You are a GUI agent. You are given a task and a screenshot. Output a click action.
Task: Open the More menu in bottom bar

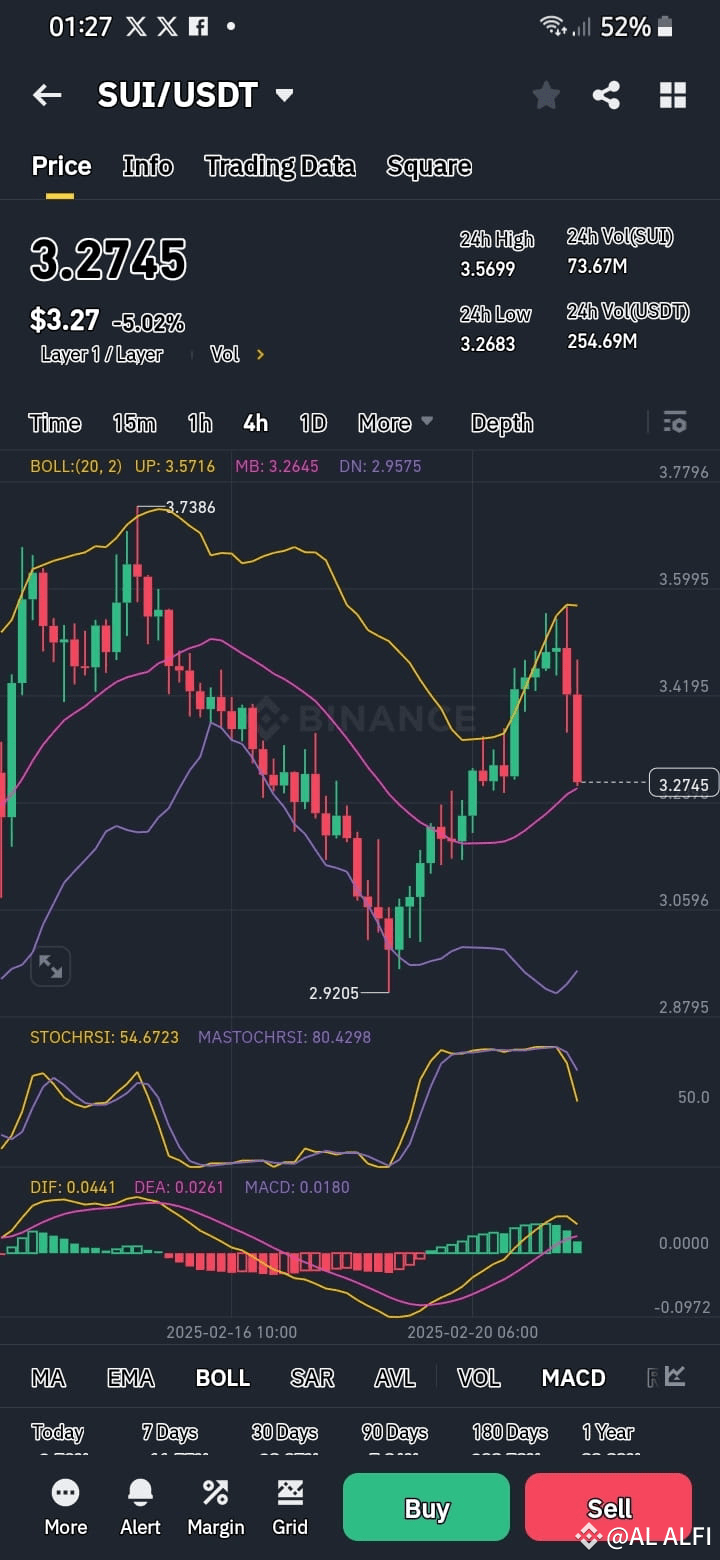[66, 1508]
